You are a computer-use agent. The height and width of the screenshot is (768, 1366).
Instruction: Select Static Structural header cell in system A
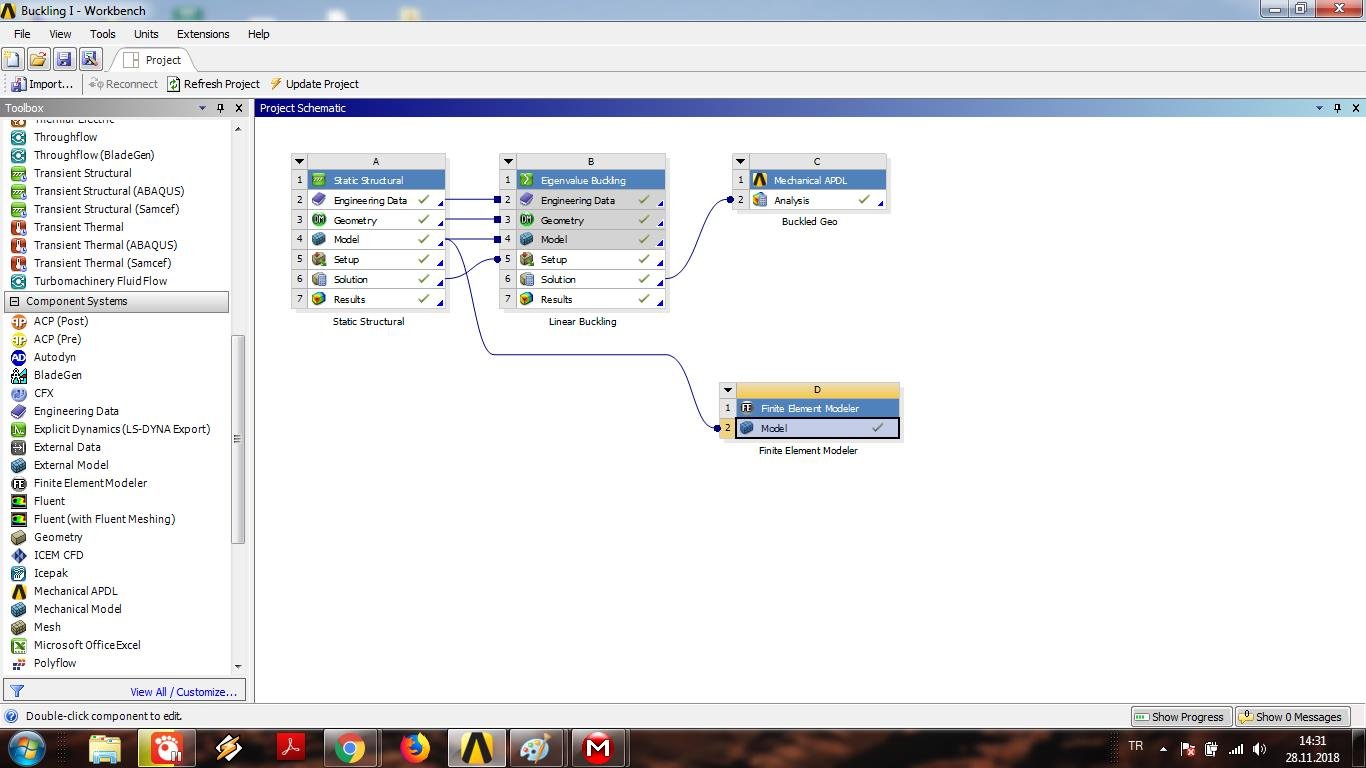[376, 180]
